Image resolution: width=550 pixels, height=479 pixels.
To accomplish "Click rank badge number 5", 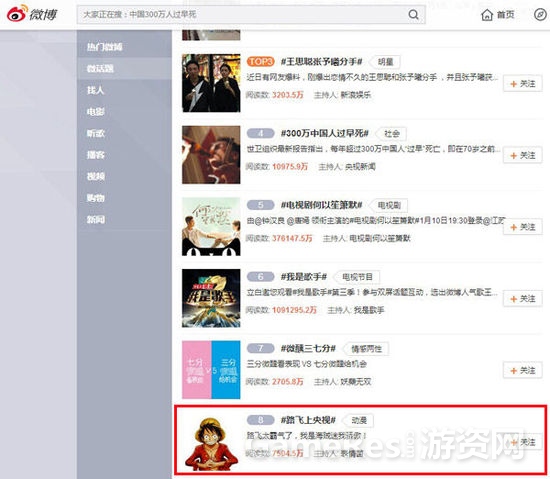I will pos(261,205).
